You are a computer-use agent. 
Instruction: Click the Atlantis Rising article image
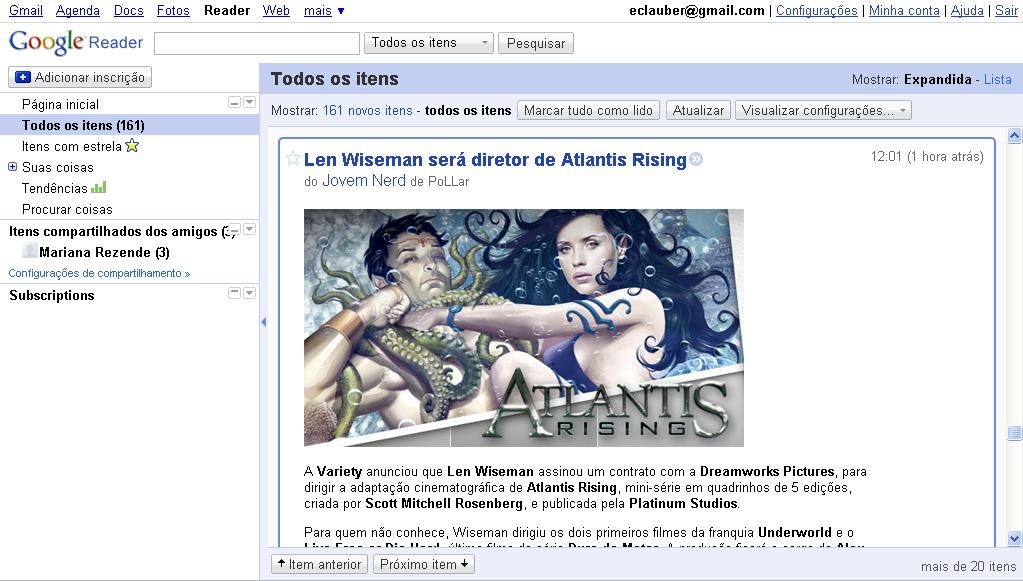524,327
